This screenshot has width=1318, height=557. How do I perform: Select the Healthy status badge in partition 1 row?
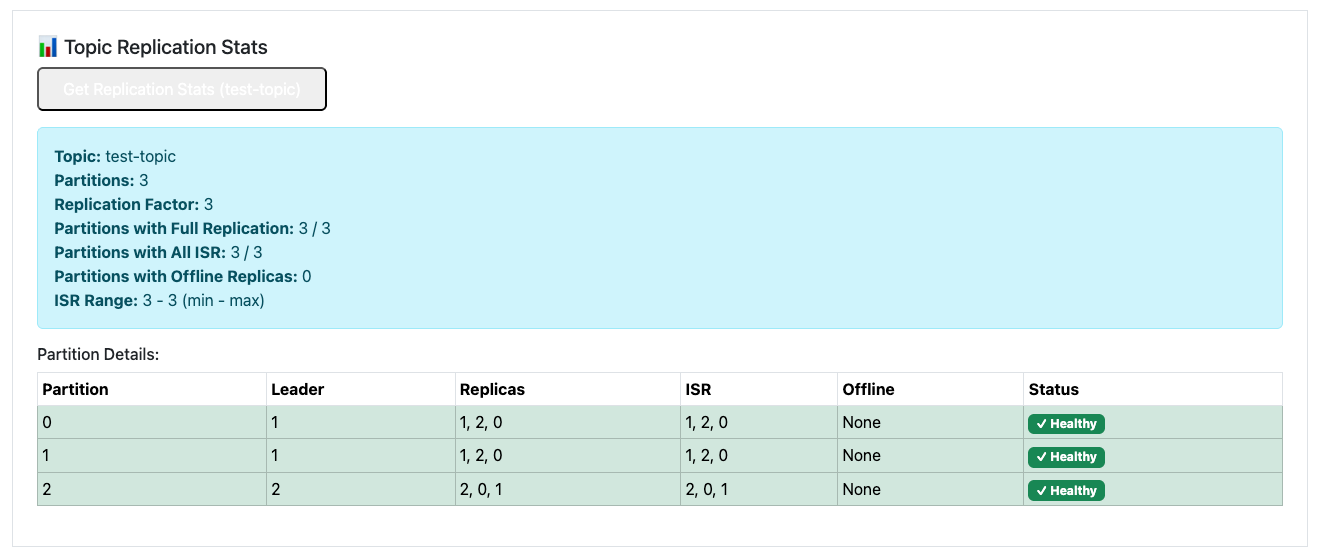(x=1066, y=457)
